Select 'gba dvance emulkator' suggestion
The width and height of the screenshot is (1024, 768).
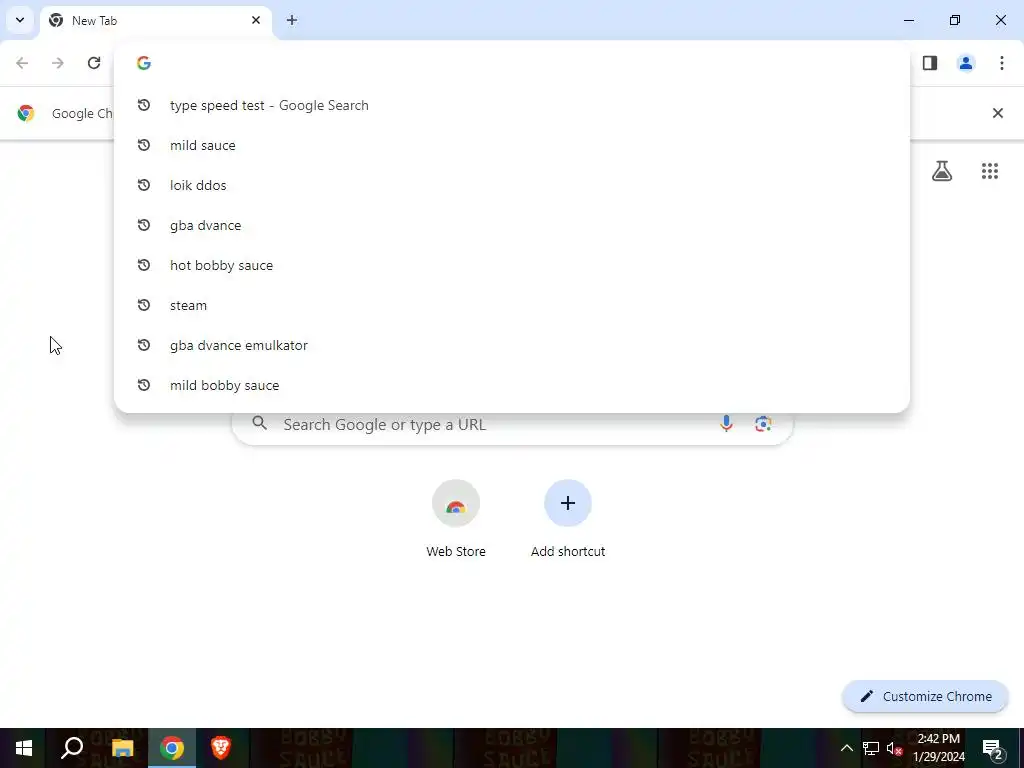(x=512, y=345)
